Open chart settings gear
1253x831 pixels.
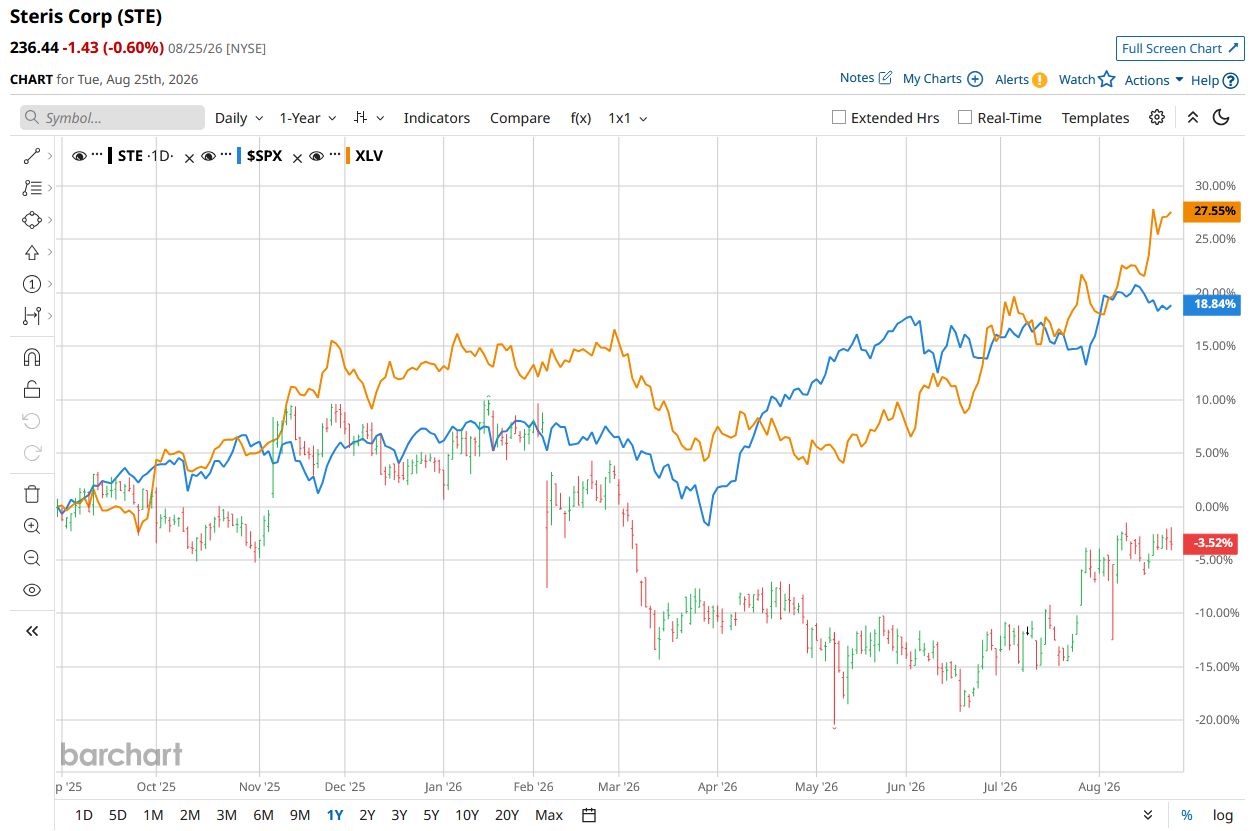(x=1157, y=117)
